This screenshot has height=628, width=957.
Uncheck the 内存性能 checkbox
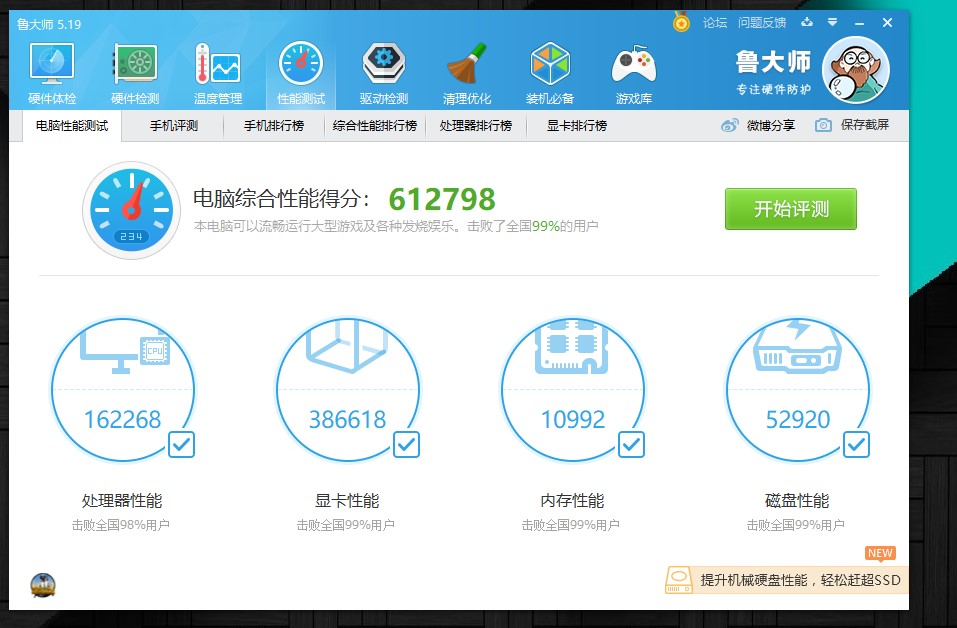tap(632, 444)
